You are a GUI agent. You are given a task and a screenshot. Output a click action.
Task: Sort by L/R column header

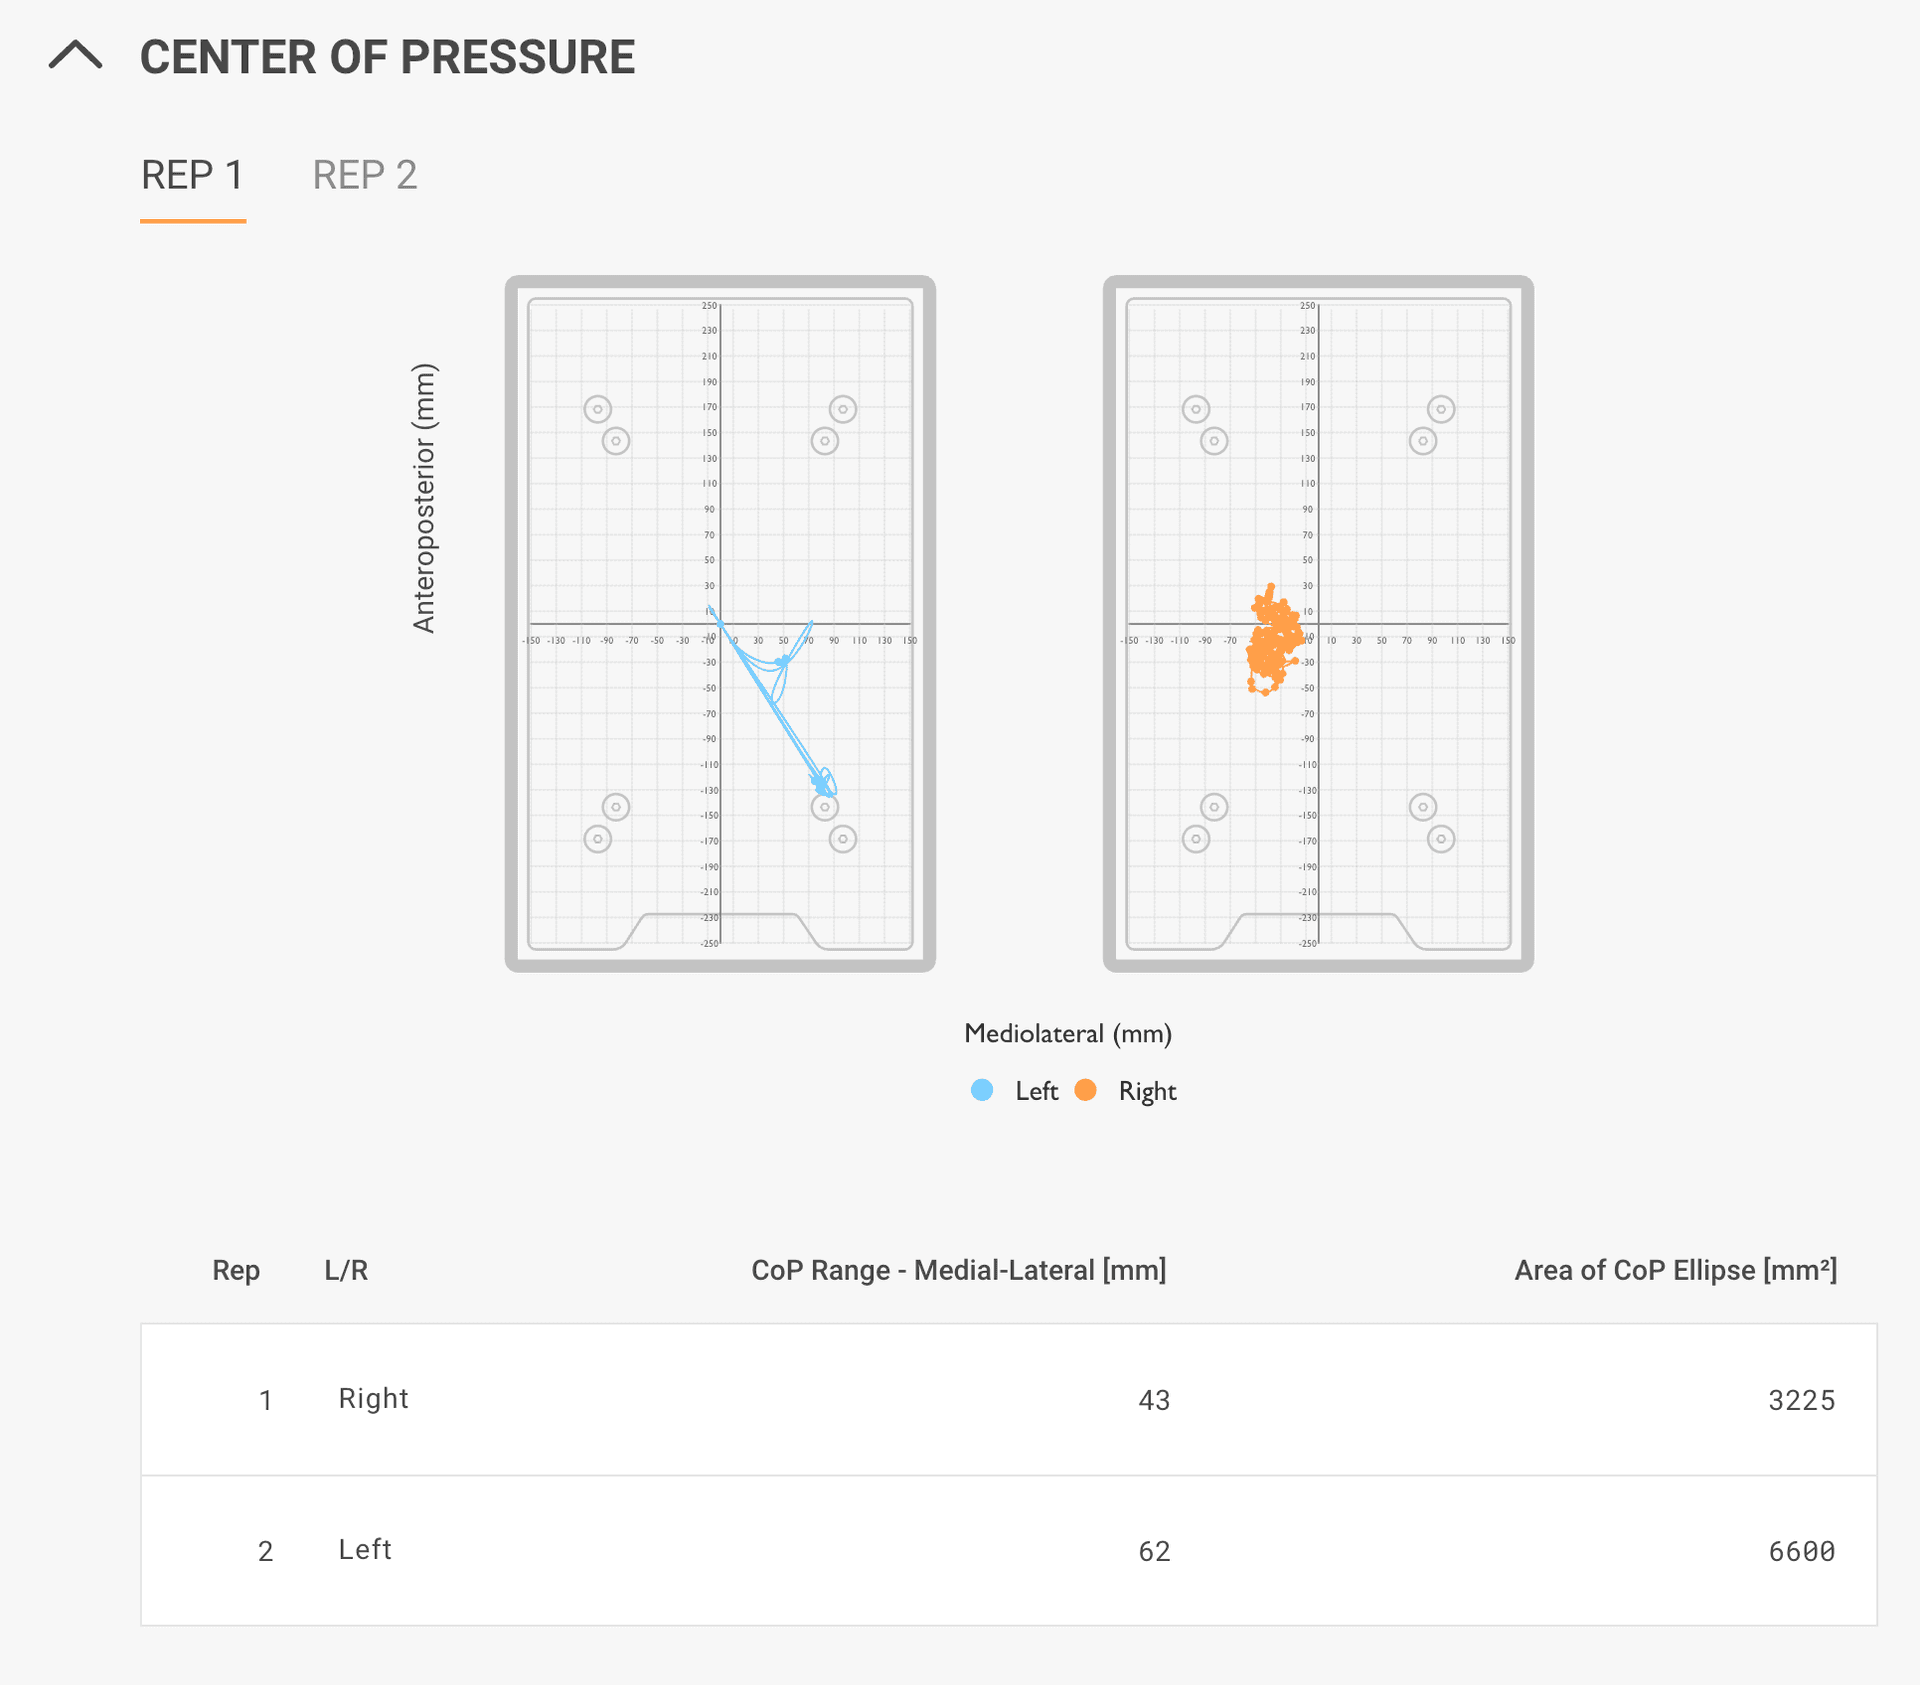[x=346, y=1270]
